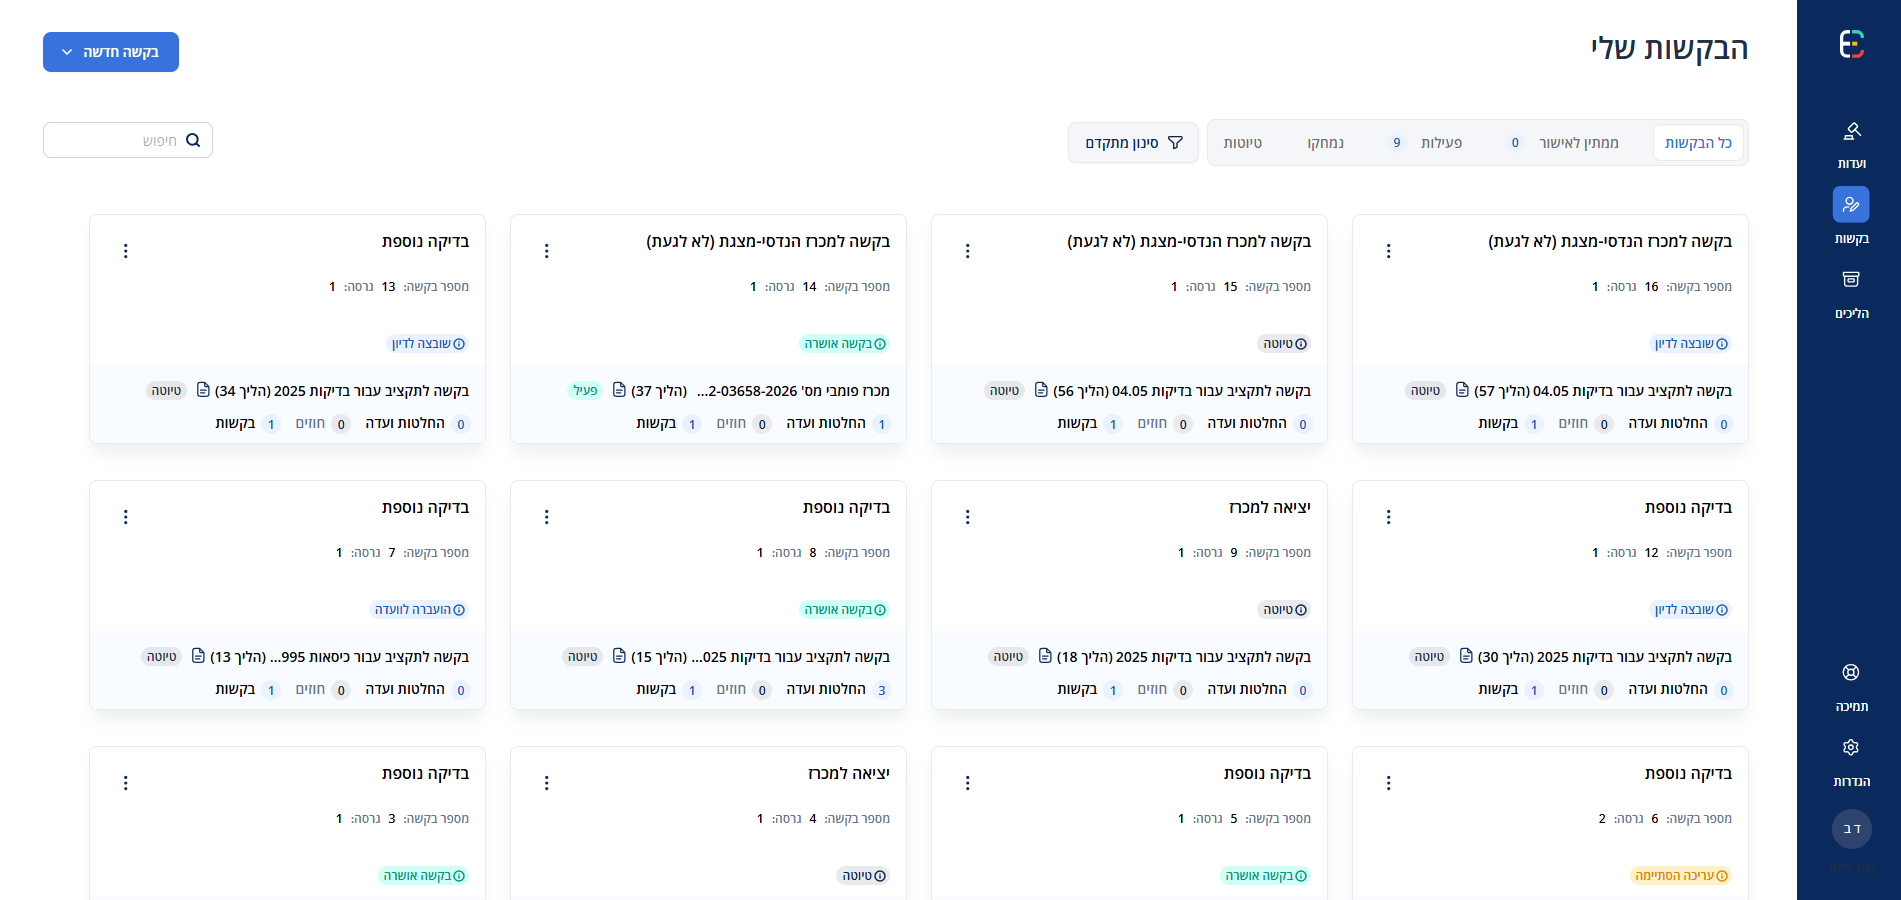Screen dimensions: 1901x900
Task: Open the ועדות sidebar icon
Action: click(x=1851, y=131)
